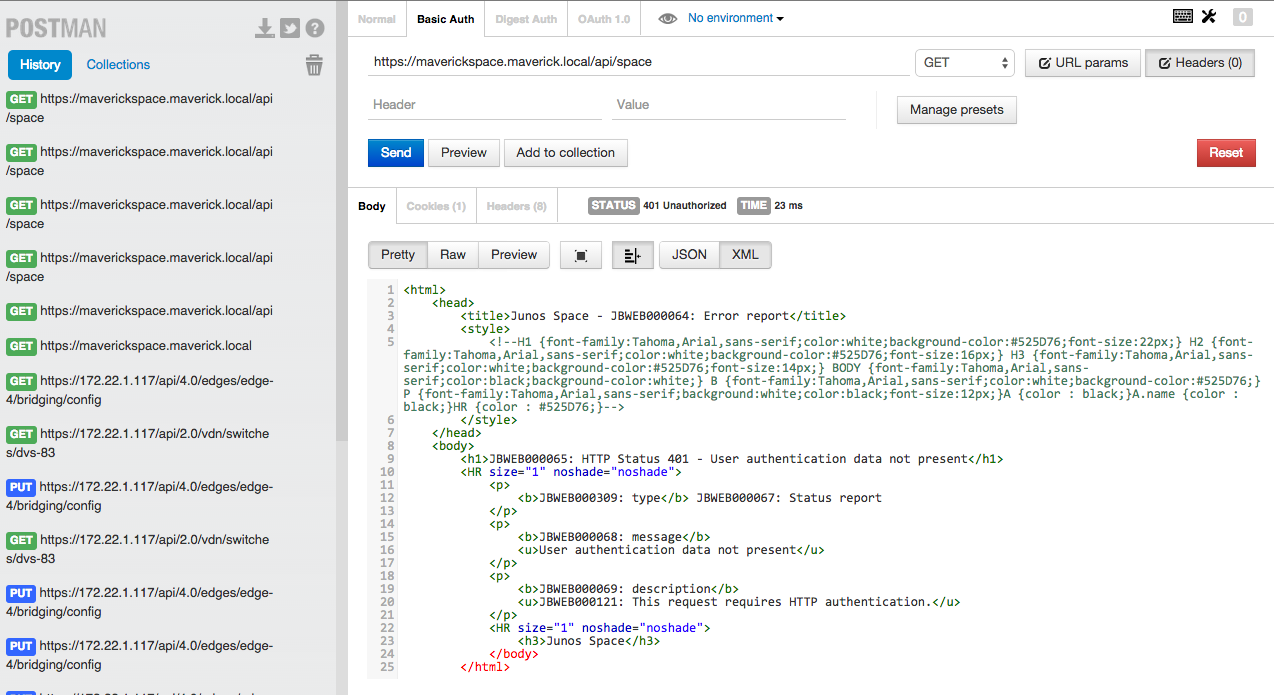Image resolution: width=1274 pixels, height=695 pixels.
Task: Click the sidebar history scrollbar
Action: click(341, 220)
